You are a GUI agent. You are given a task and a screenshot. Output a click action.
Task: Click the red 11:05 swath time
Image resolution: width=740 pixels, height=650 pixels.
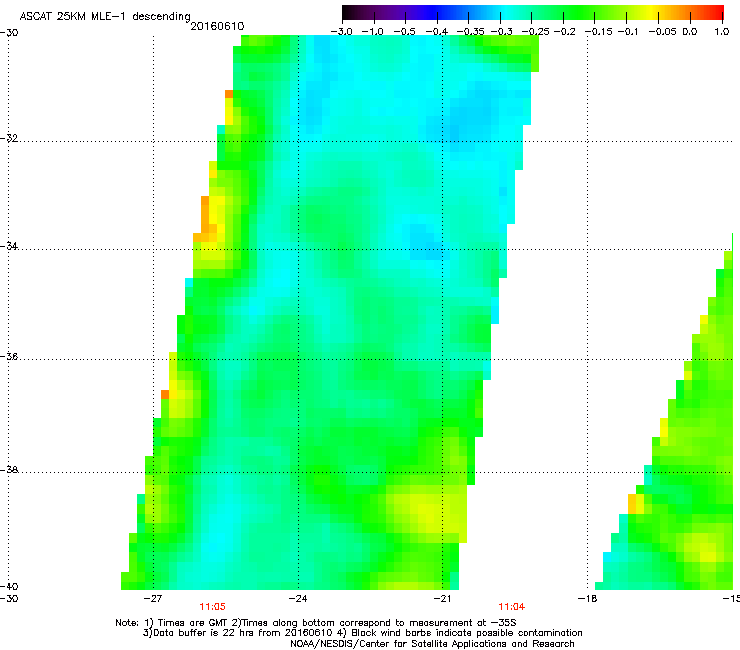coord(212,607)
